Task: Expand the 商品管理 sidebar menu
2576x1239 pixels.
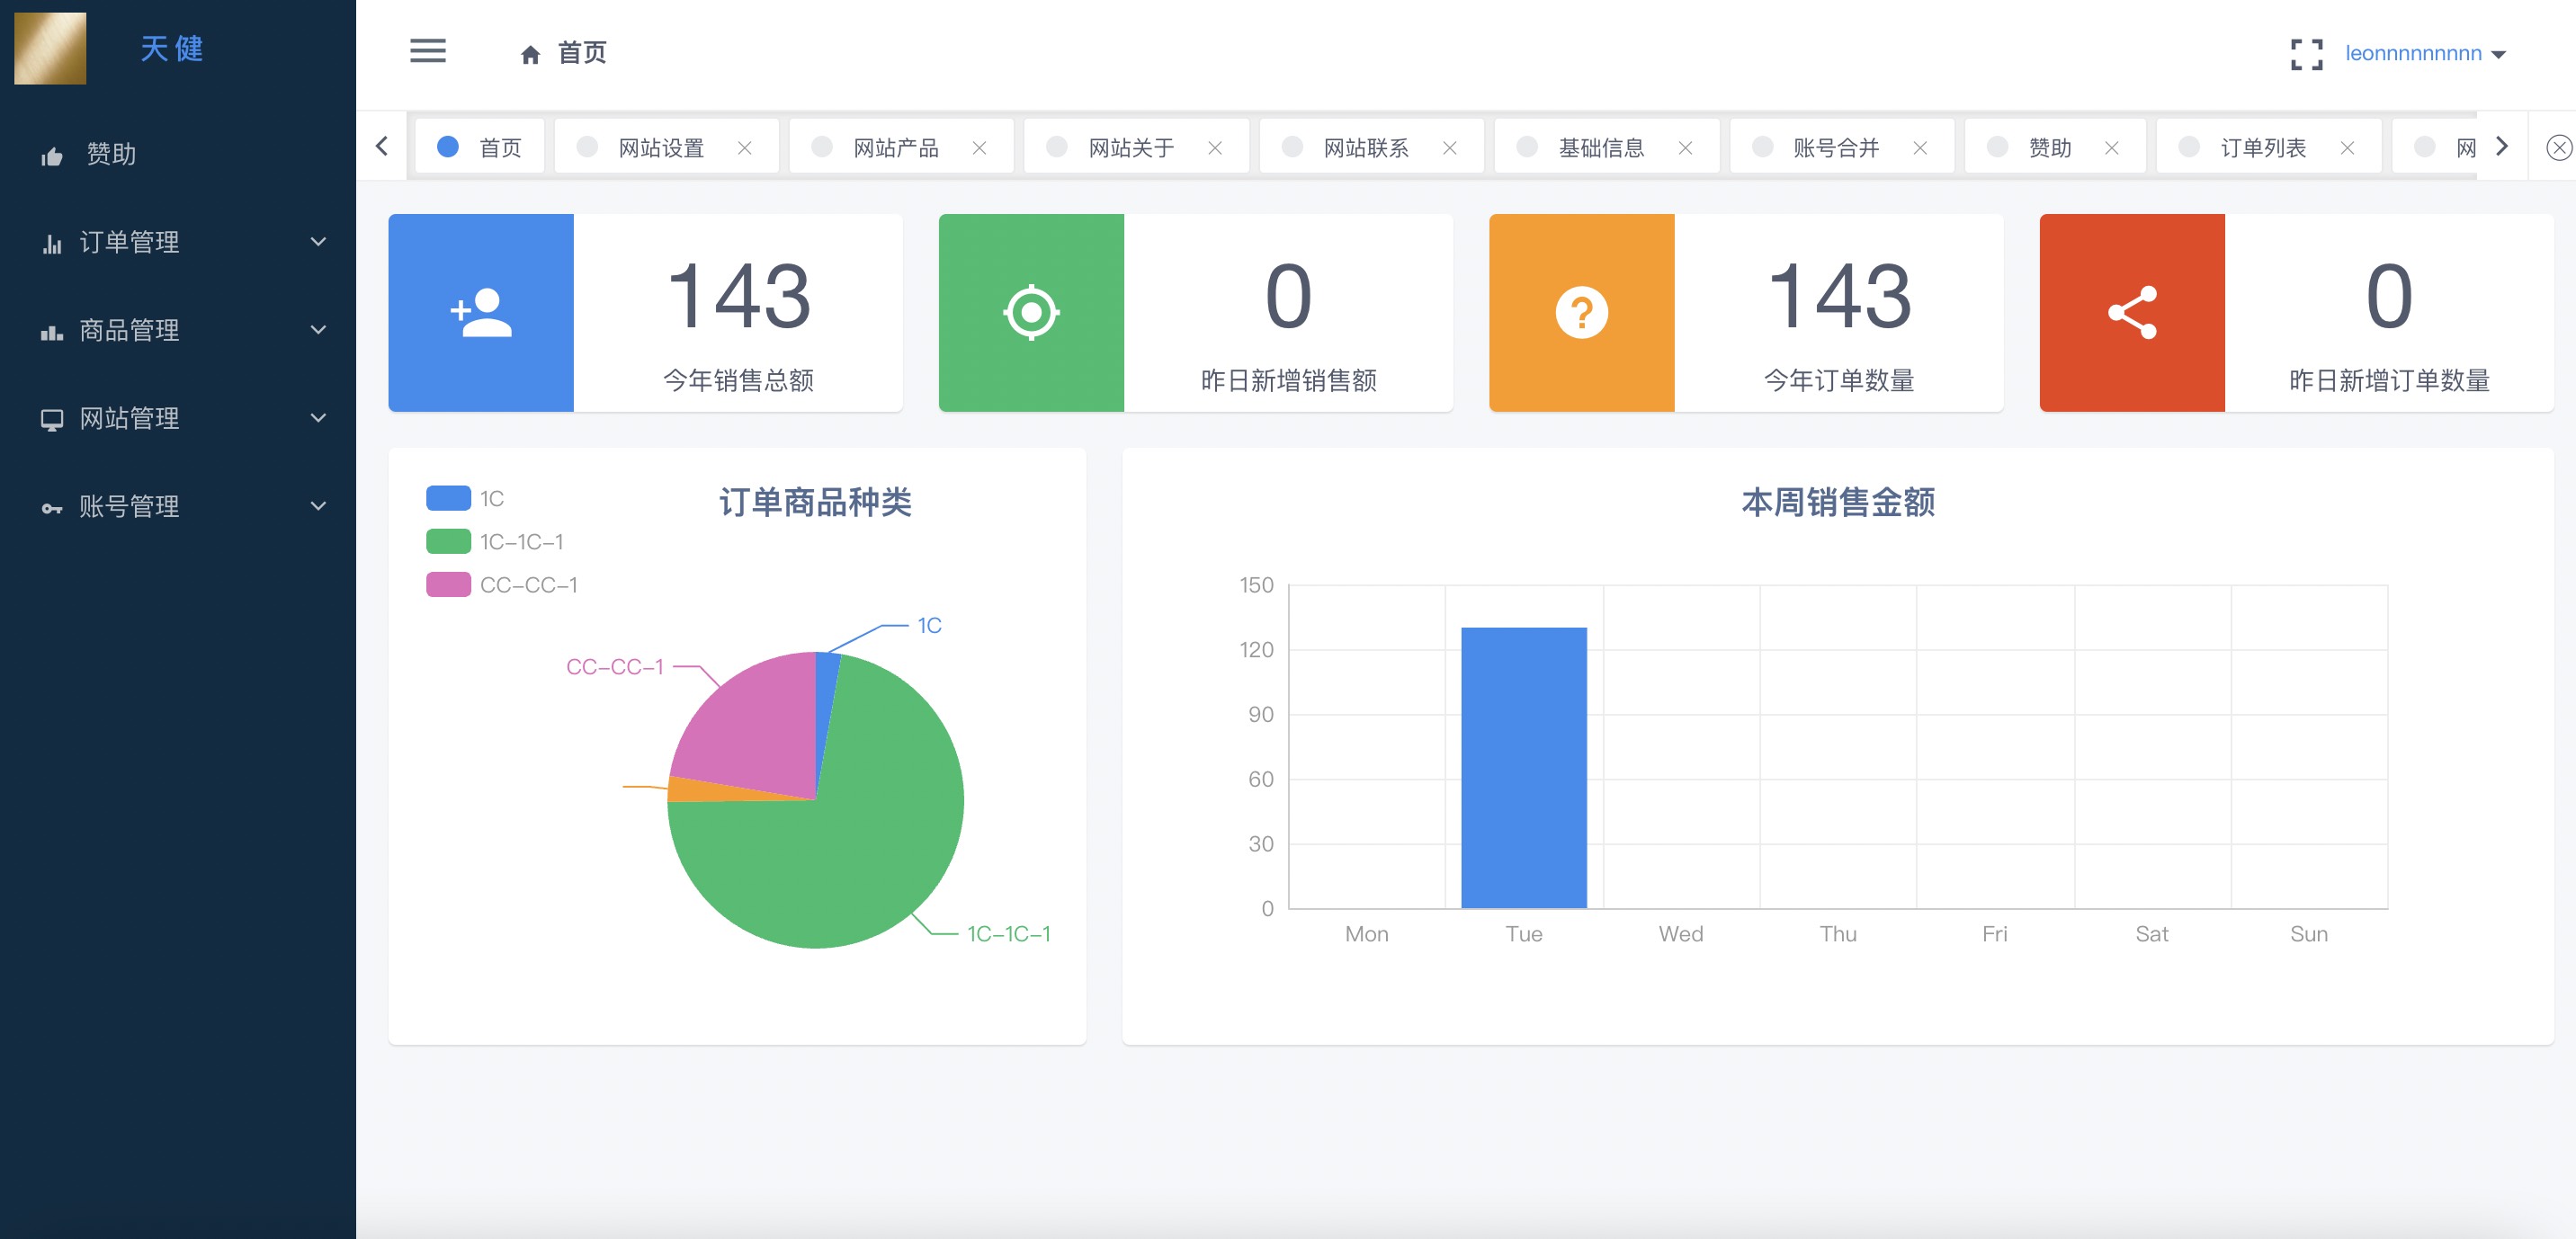Action: 178,330
